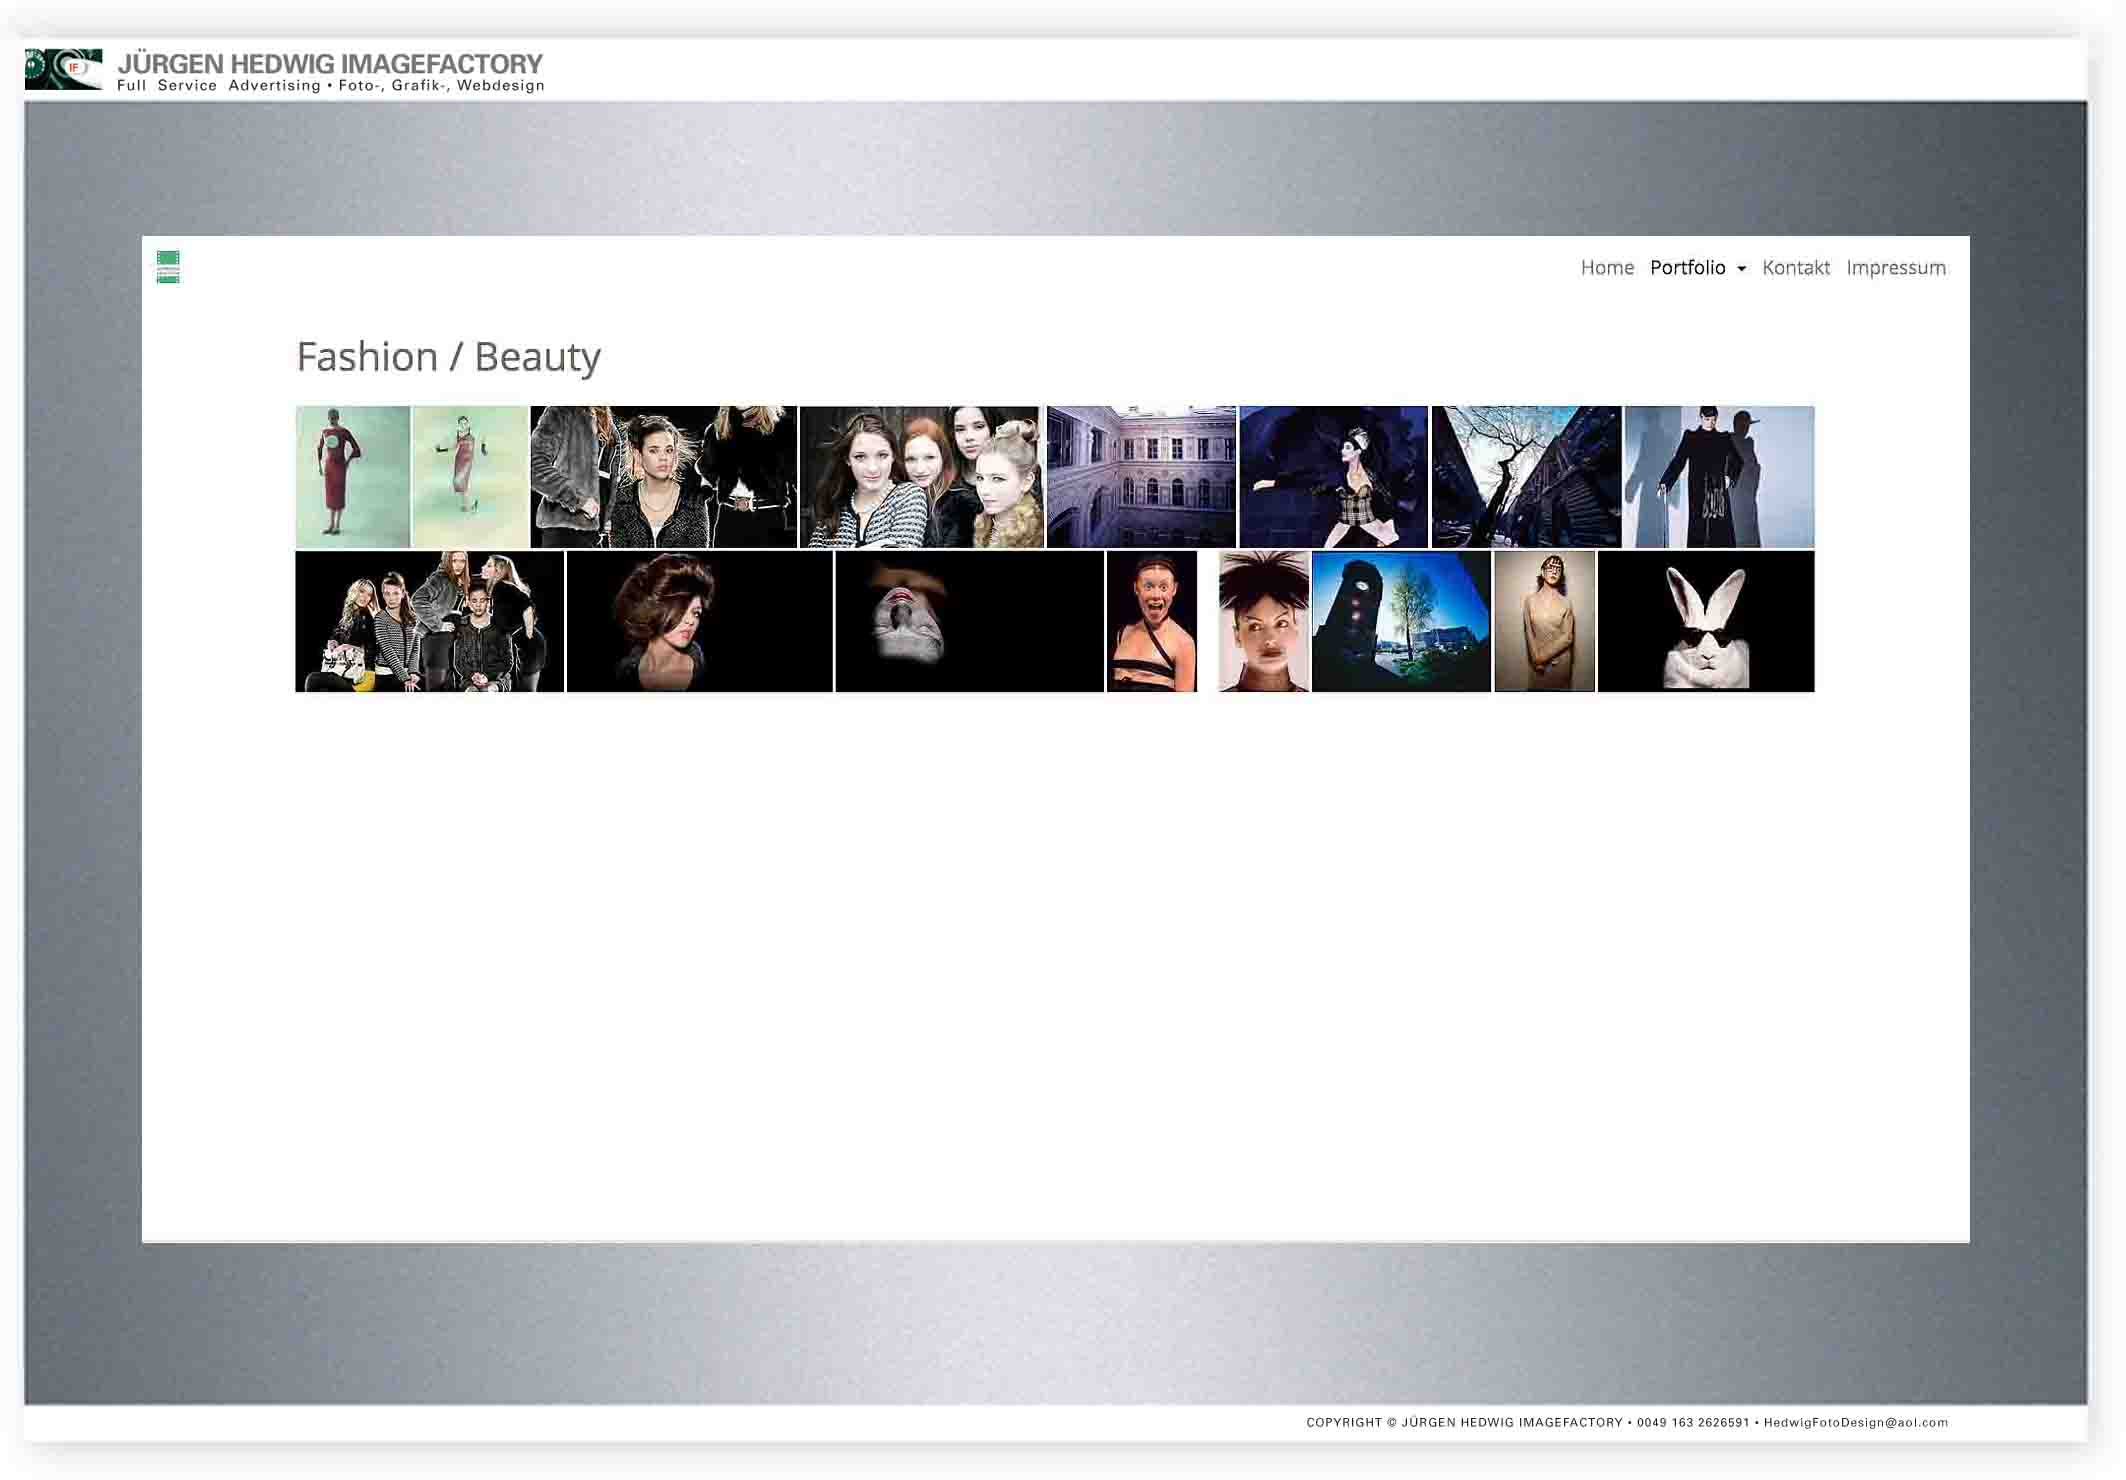Open the Portfolio dropdown menu

1697,267
